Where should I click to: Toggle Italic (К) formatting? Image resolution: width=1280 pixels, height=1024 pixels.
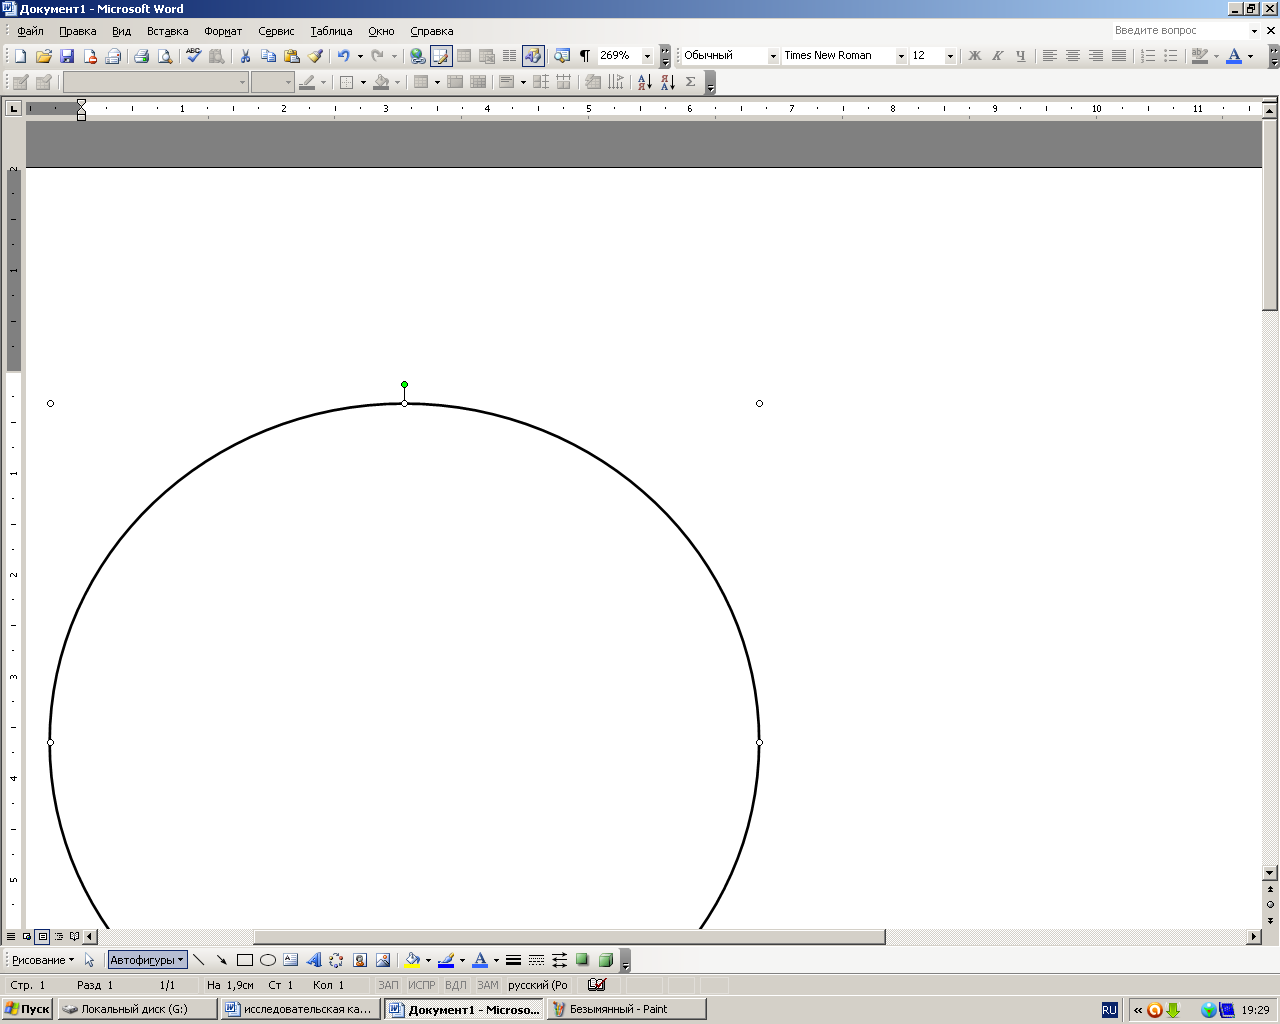(997, 56)
